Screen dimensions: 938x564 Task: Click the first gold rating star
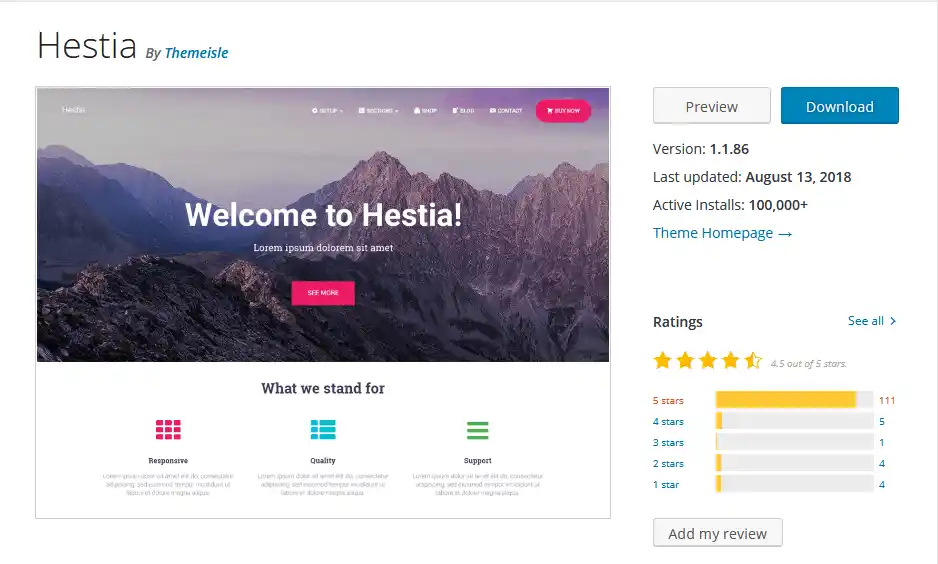[x=662, y=361]
